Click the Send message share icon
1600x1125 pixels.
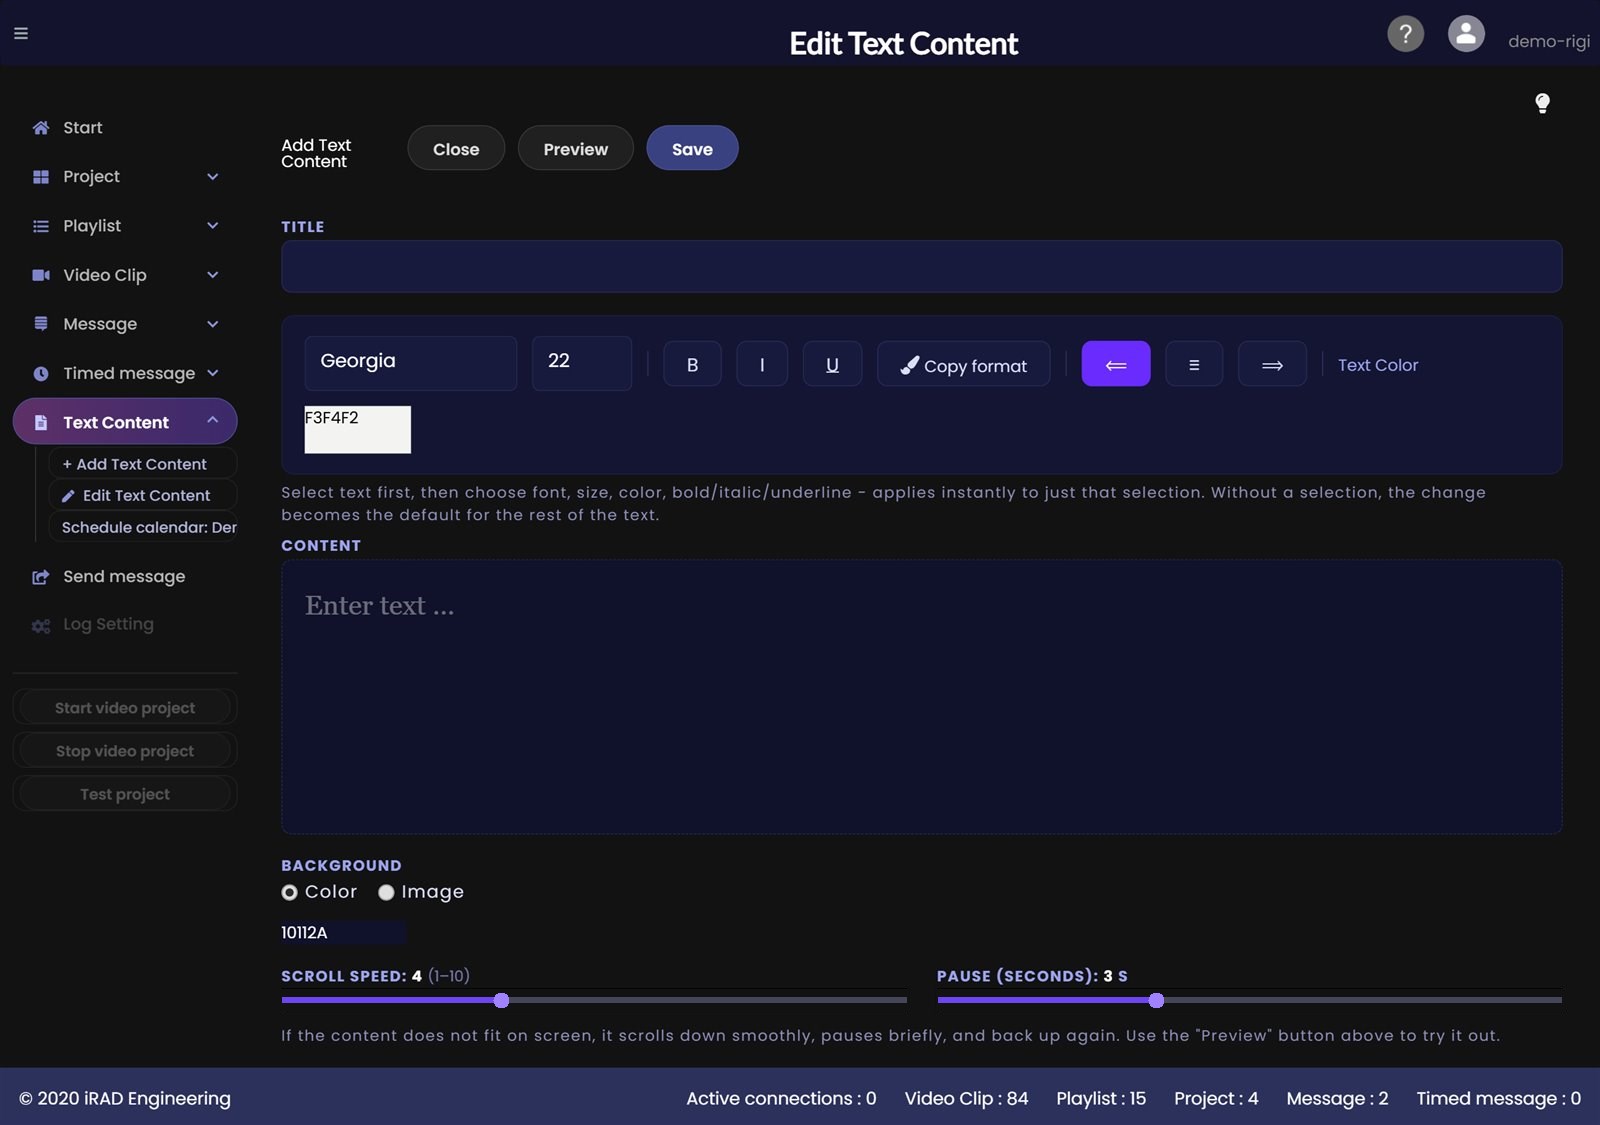tap(41, 577)
